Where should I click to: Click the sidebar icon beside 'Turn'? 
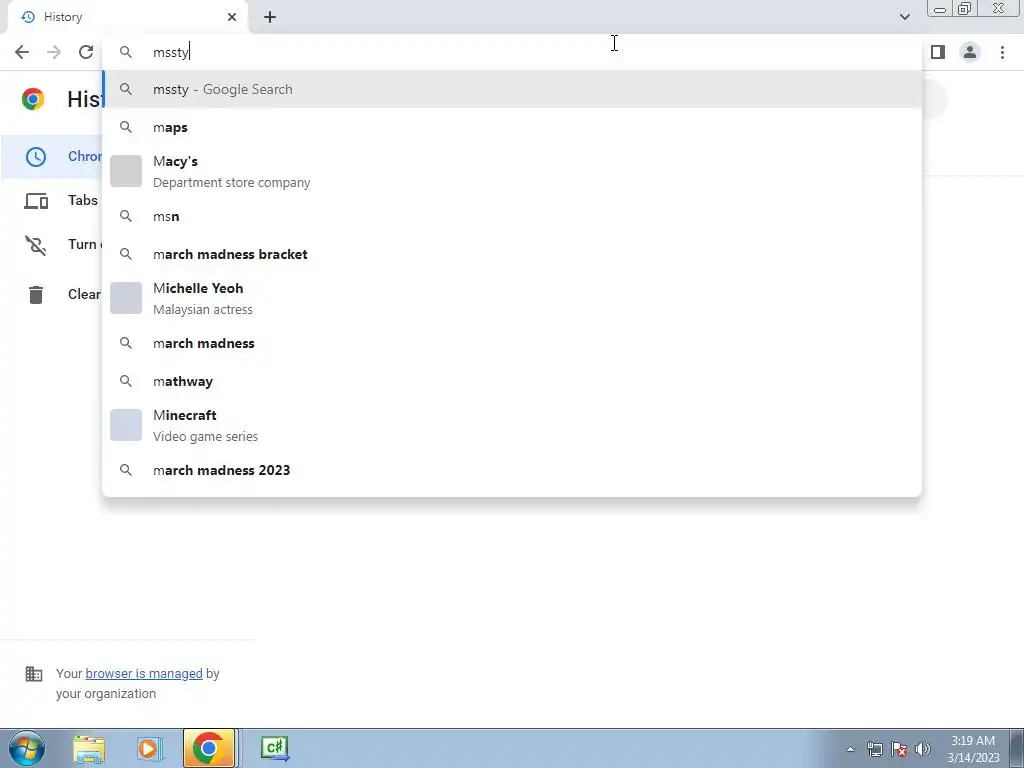click(x=36, y=245)
